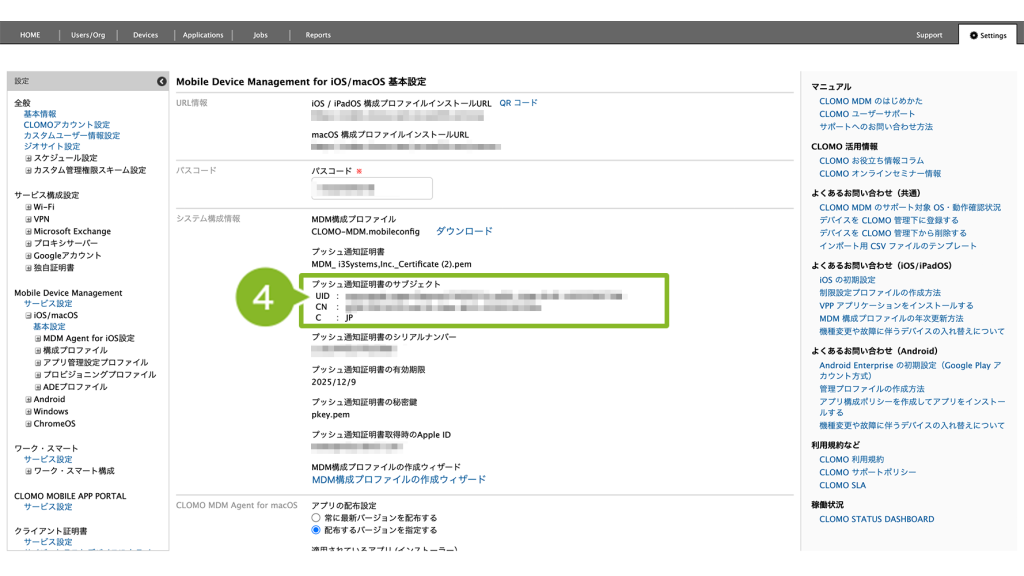This screenshot has width=1024, height=576.
Task: Expand the スケジュール設定 tree node
Action: [29, 158]
